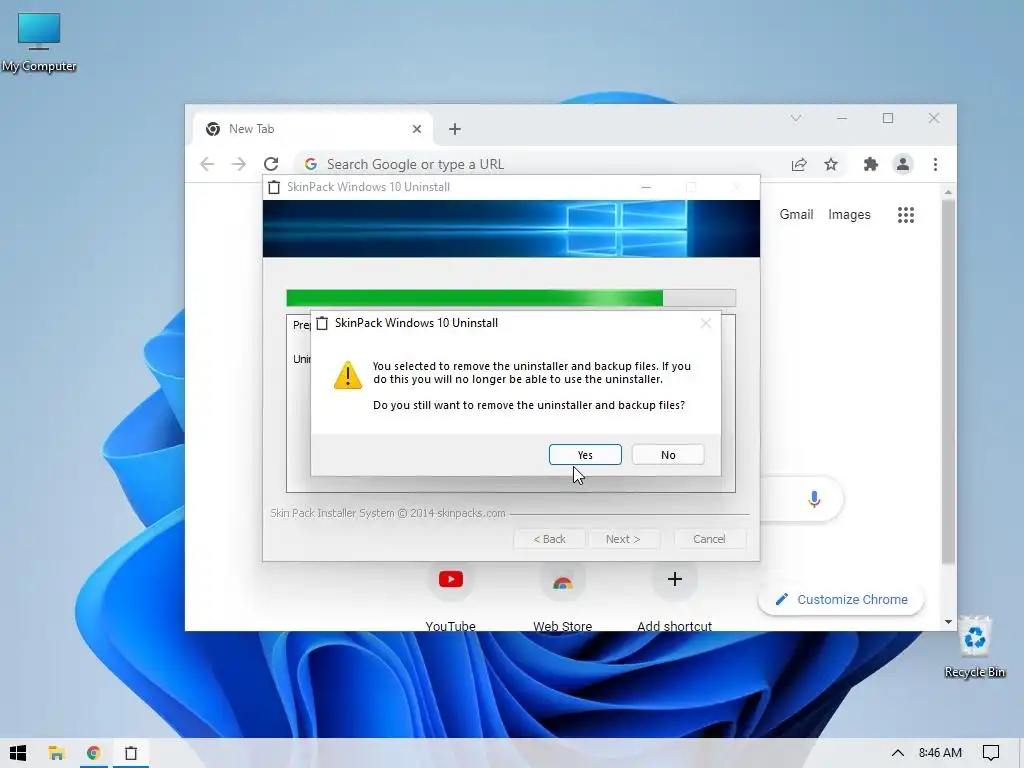Viewport: 1024px width, 768px height.
Task: Click No in the confirmation dialog
Action: (667, 455)
